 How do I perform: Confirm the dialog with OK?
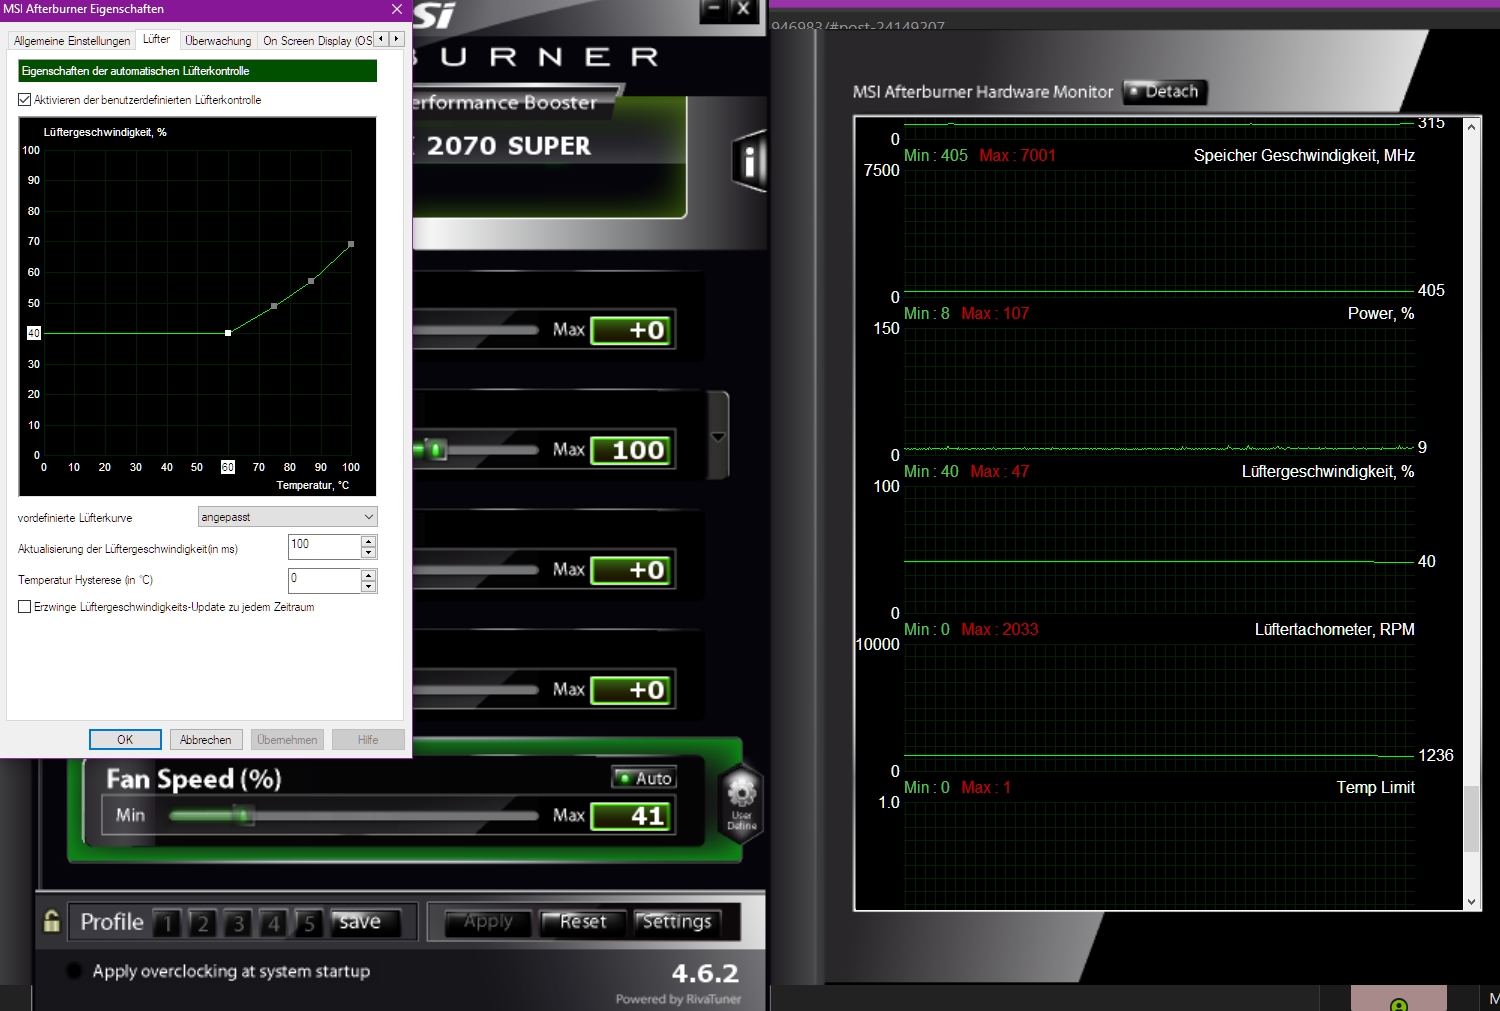click(125, 740)
